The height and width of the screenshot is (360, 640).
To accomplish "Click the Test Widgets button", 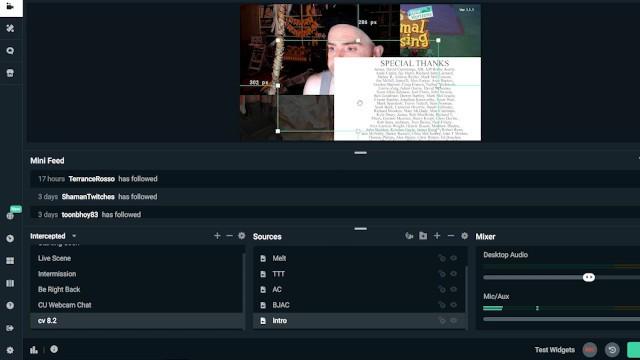I will (554, 350).
